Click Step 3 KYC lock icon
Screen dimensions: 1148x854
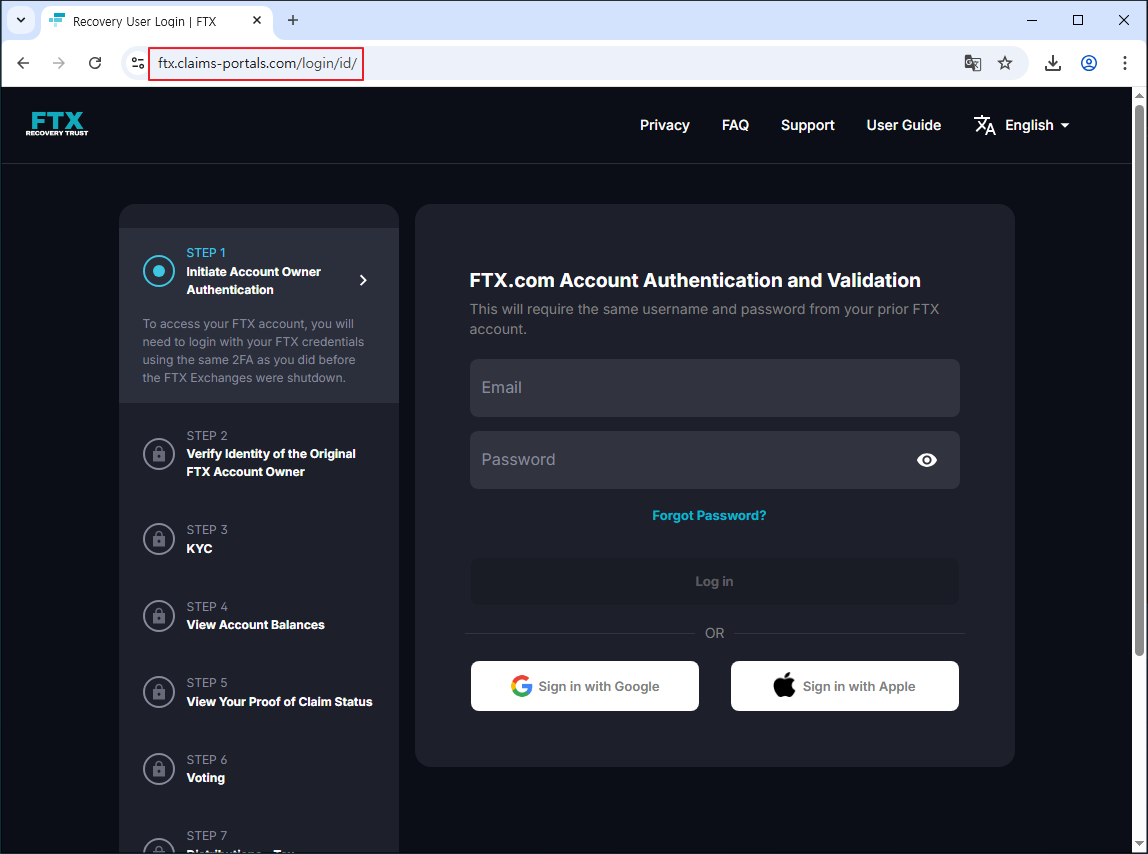point(159,539)
